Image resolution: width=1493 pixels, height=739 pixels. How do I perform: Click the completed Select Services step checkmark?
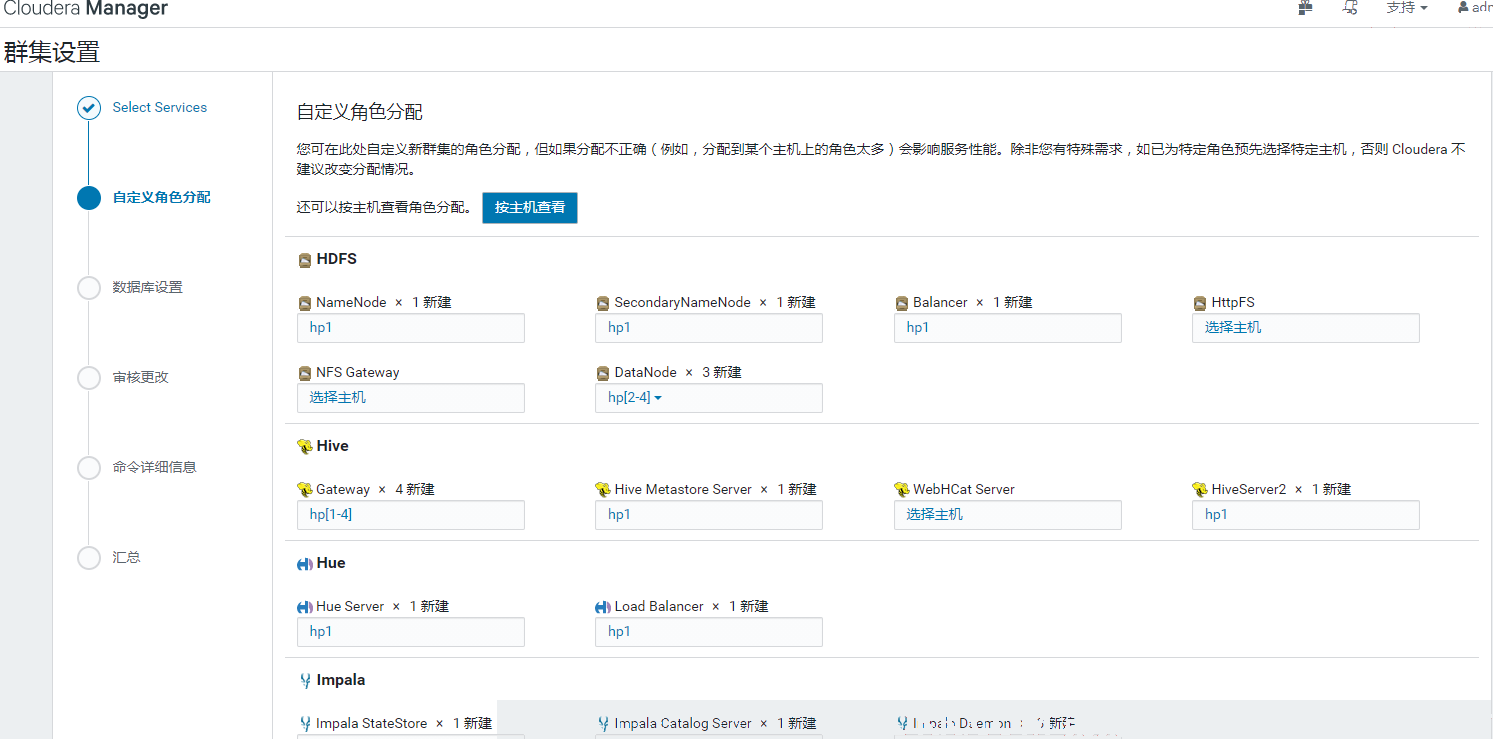89,108
